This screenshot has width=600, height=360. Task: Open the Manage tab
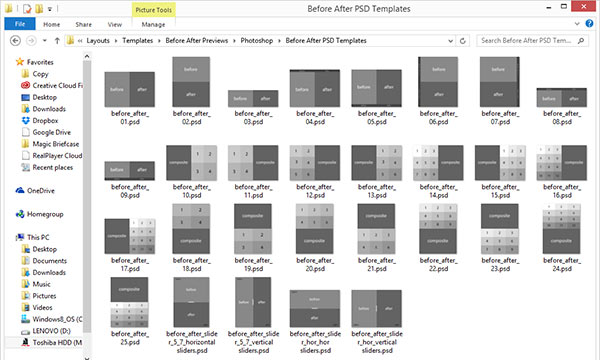point(153,24)
